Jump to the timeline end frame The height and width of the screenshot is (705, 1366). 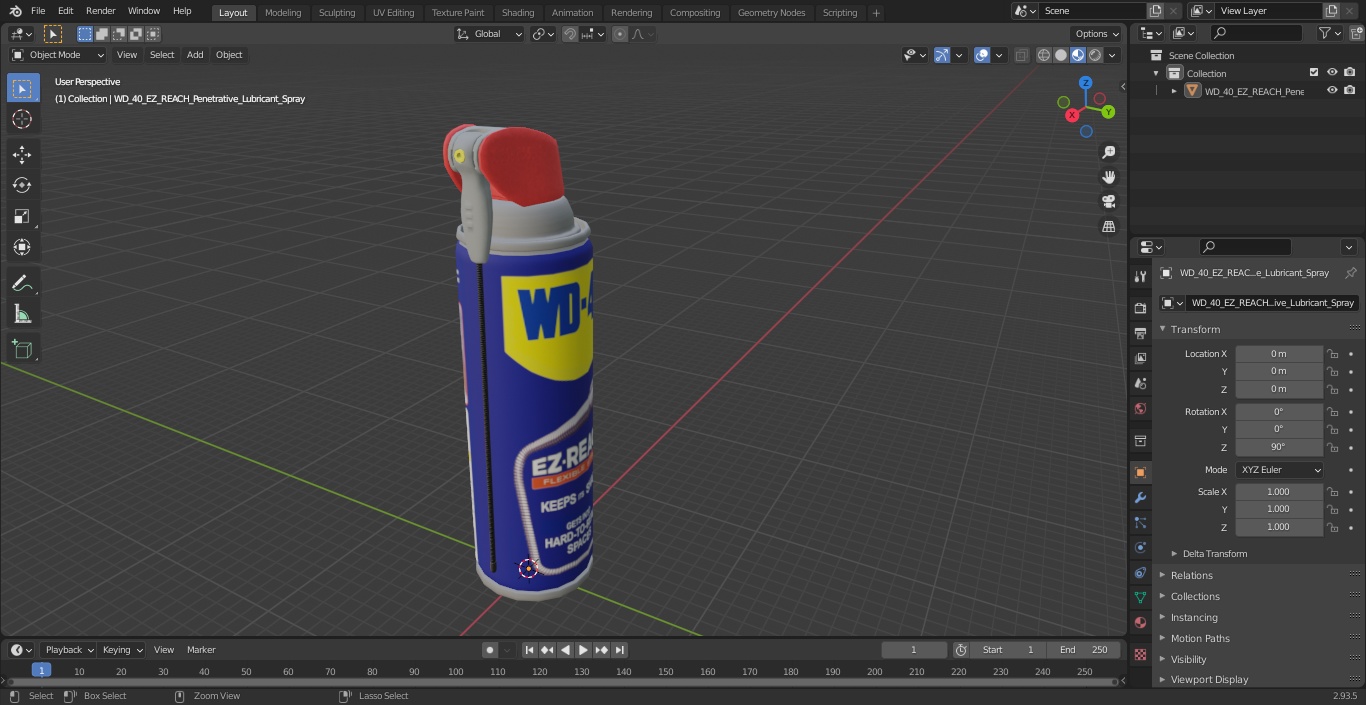(x=620, y=650)
